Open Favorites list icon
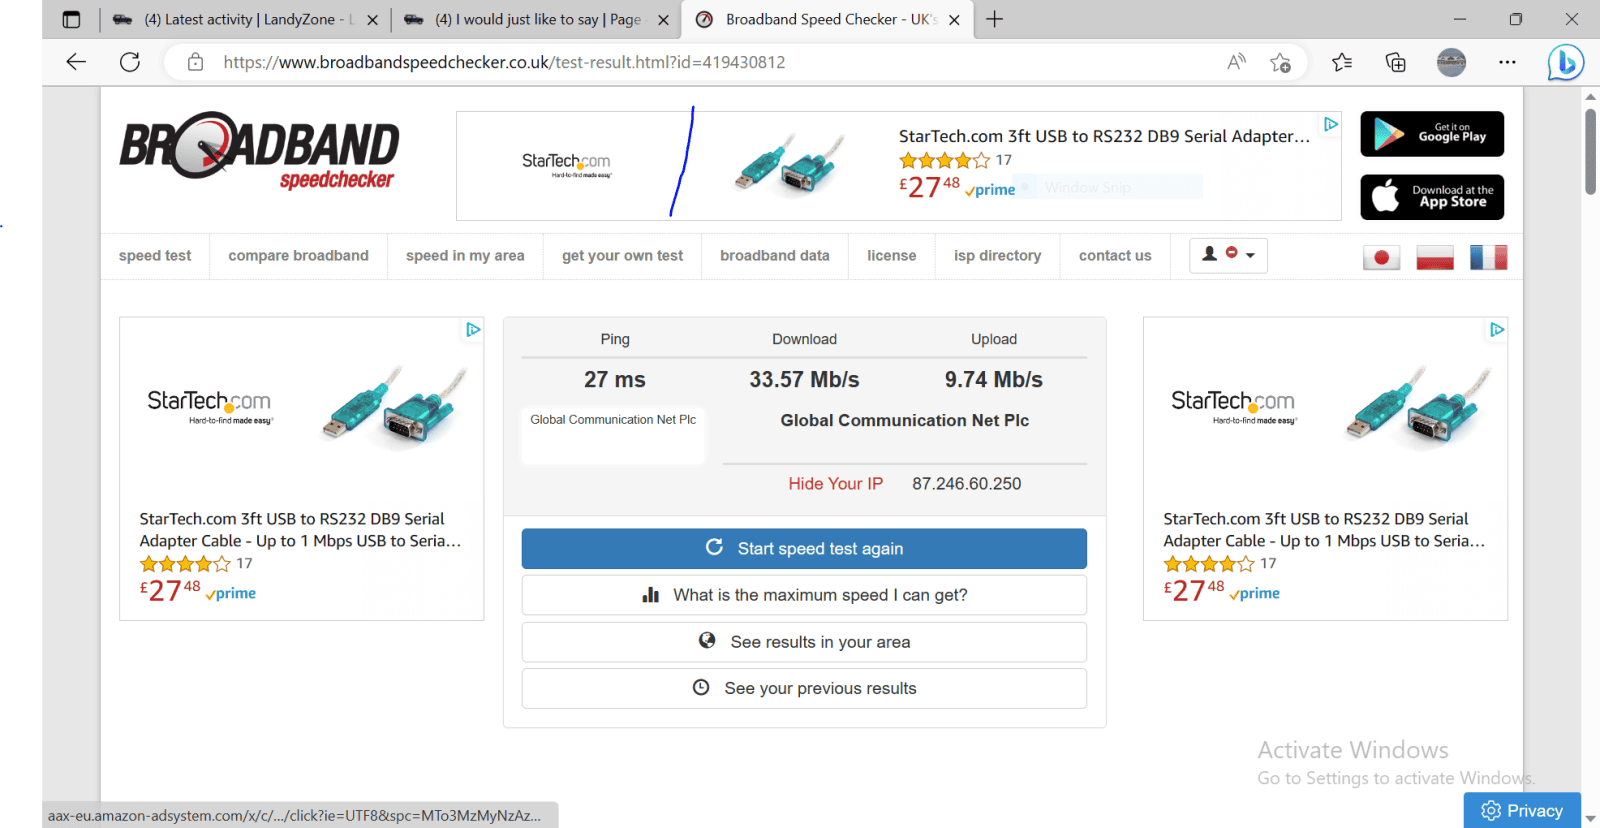 [x=1342, y=62]
